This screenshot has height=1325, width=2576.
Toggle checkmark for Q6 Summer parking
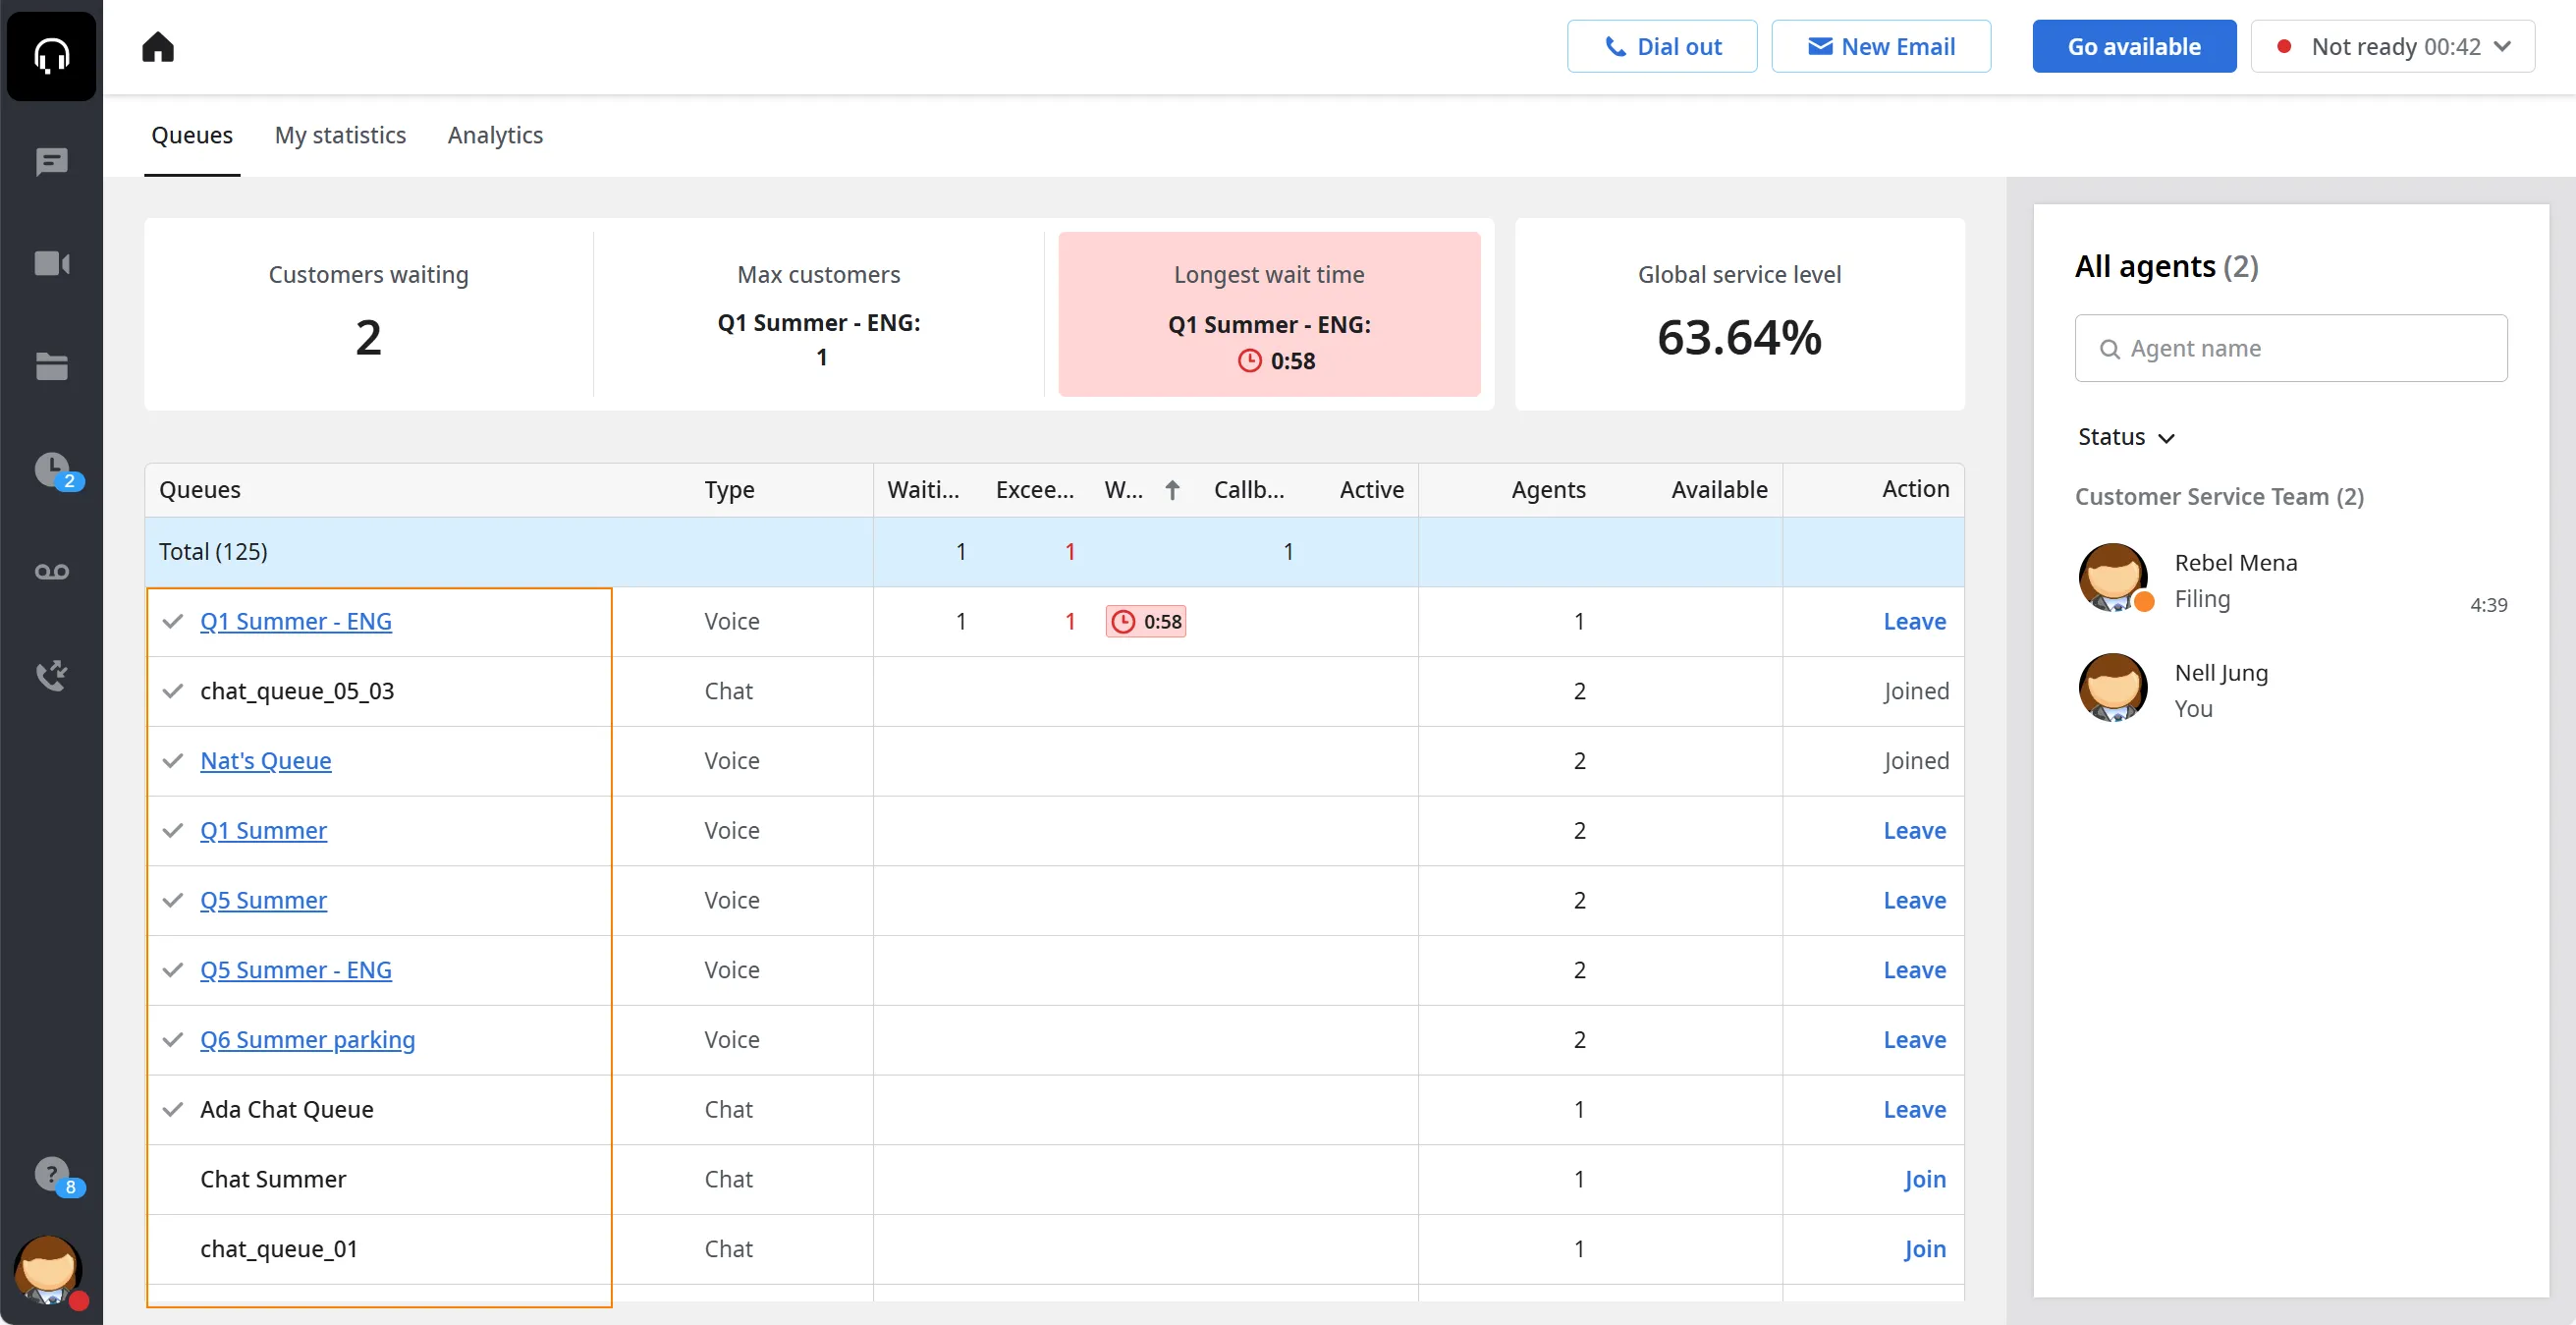click(173, 1040)
